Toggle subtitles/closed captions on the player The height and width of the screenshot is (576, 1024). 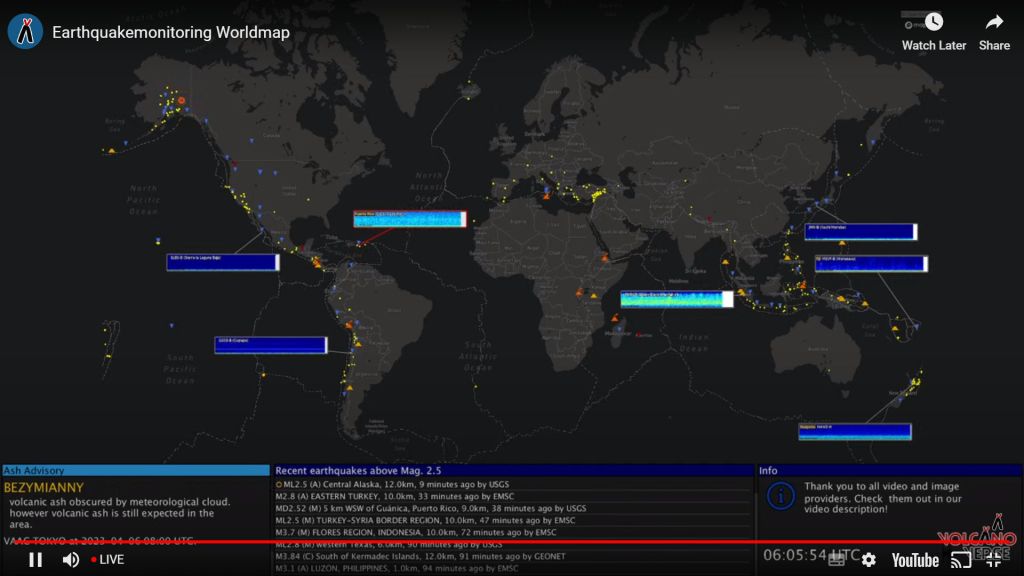click(835, 559)
